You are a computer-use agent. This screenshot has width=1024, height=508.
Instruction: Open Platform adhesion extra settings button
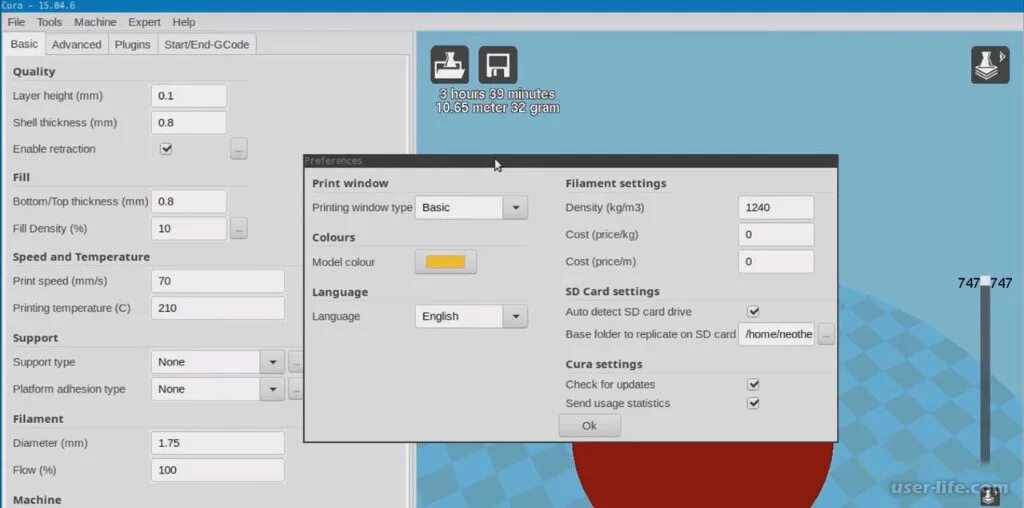pyautogui.click(x=296, y=389)
